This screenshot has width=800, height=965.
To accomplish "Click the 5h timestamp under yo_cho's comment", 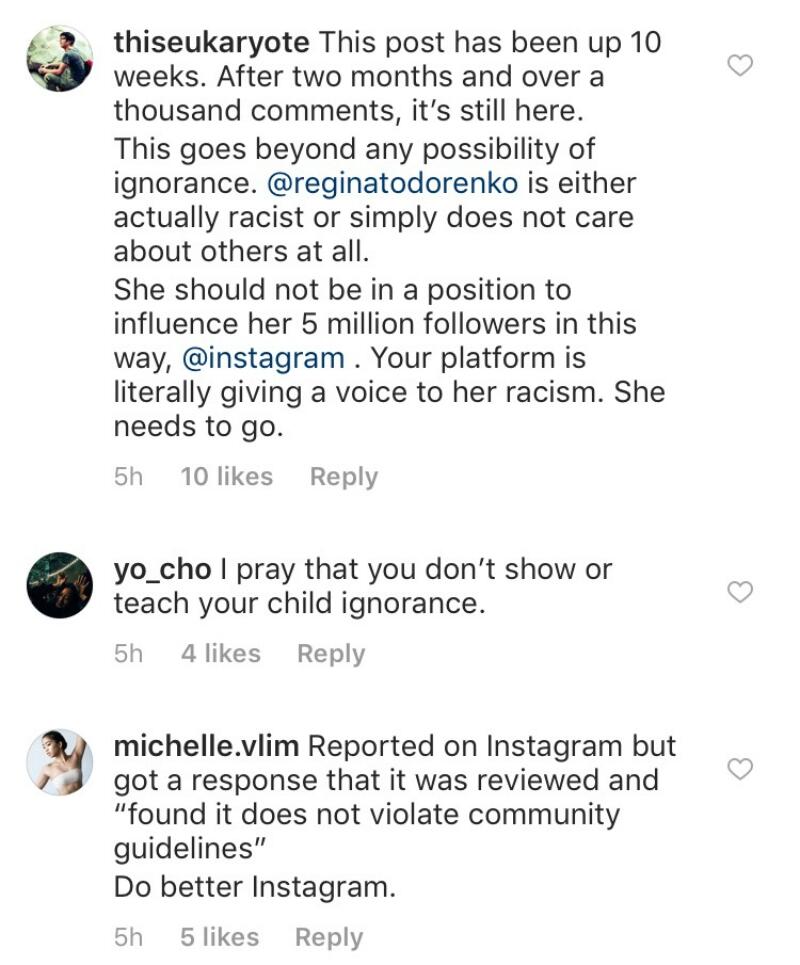I will [128, 654].
